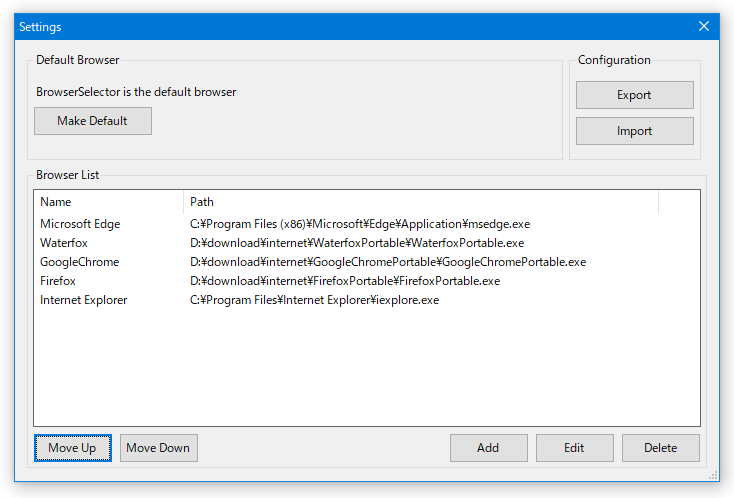Delete the selected browser
This screenshot has height=498, width=734.
(661, 448)
